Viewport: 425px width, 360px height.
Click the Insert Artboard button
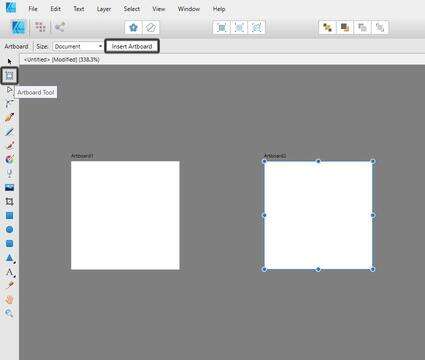tap(132, 46)
